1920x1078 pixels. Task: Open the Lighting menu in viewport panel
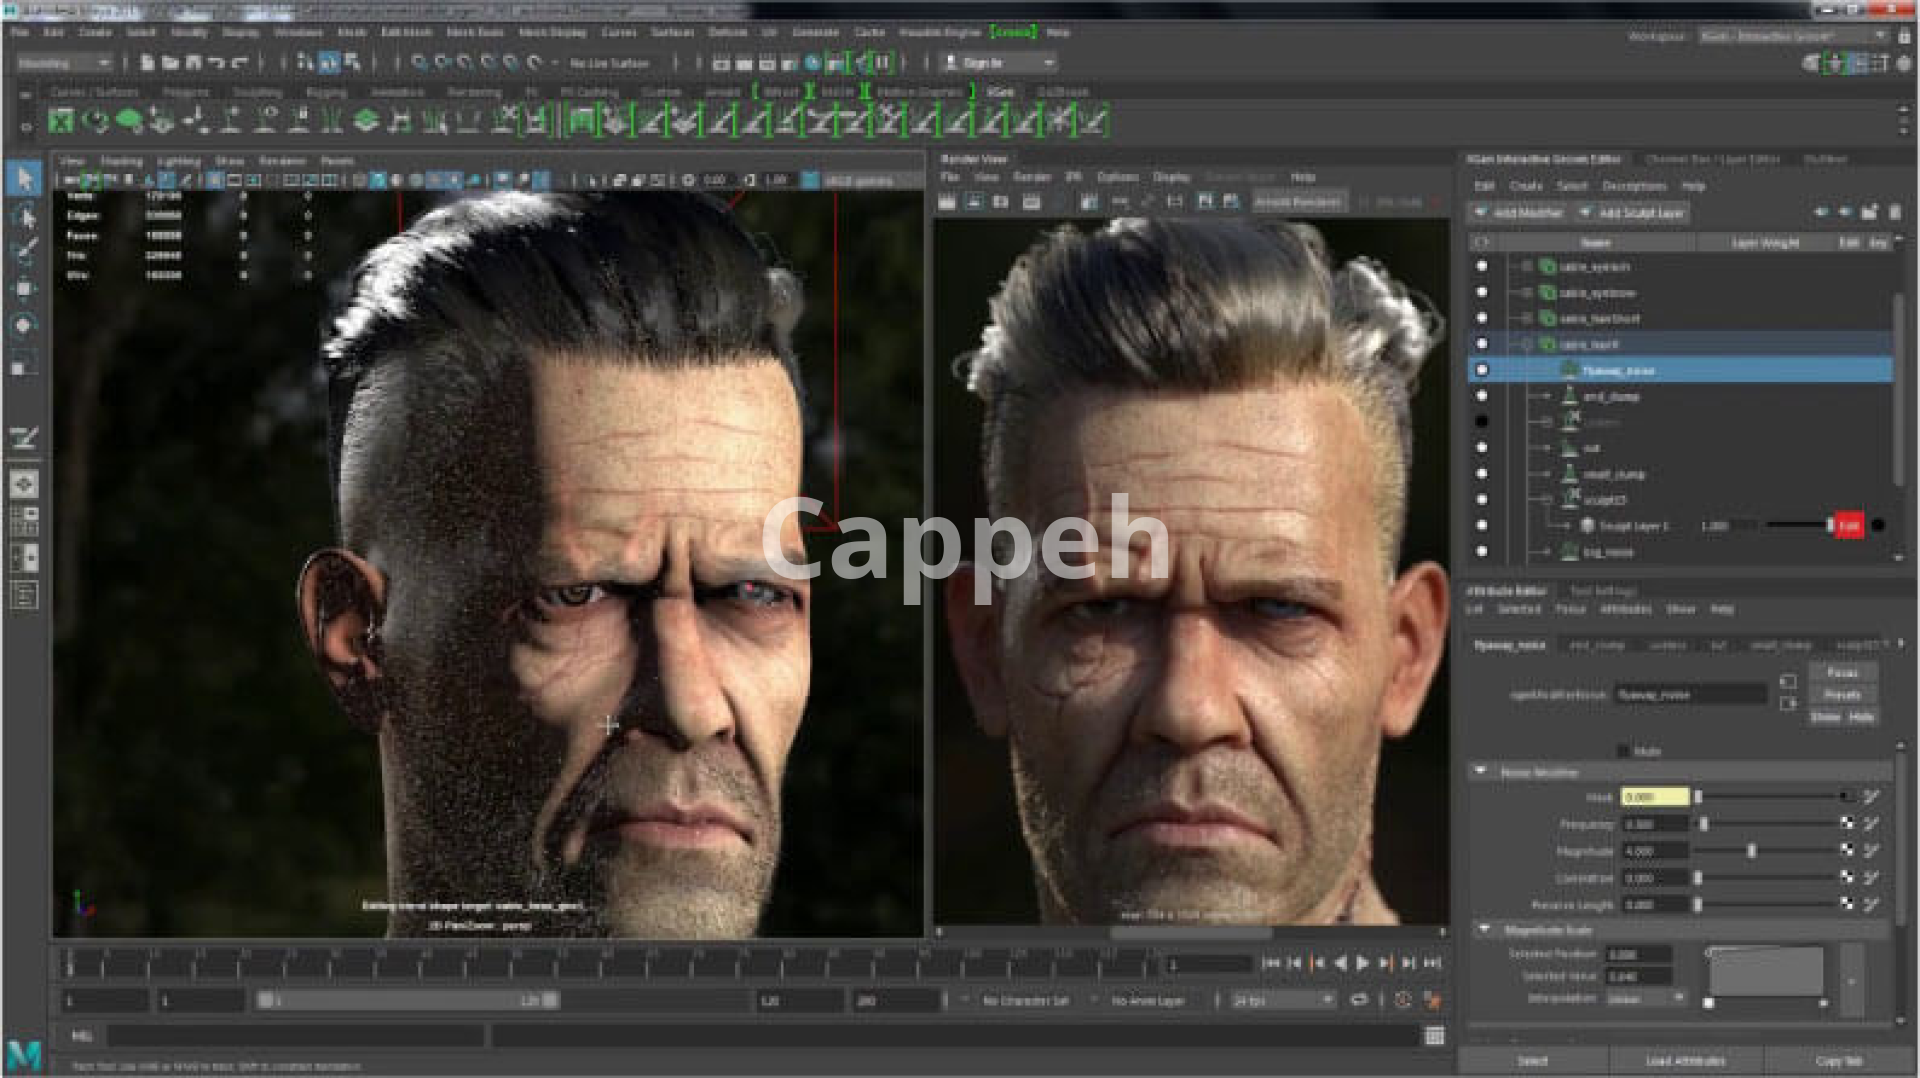click(179, 161)
